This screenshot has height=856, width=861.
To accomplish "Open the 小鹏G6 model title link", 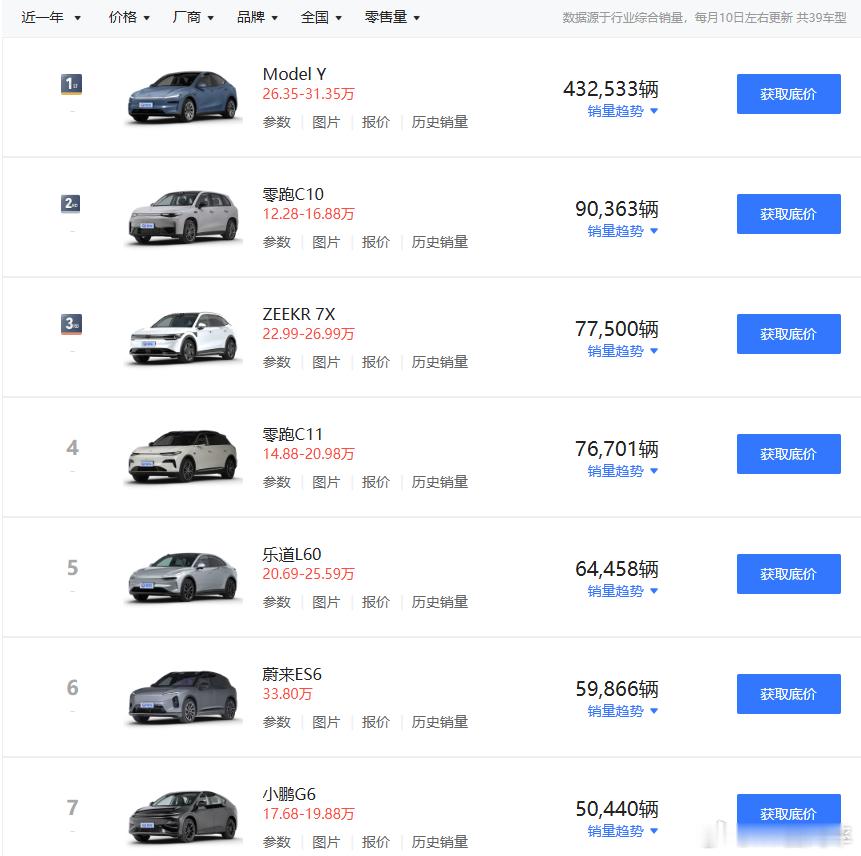I will (289, 795).
